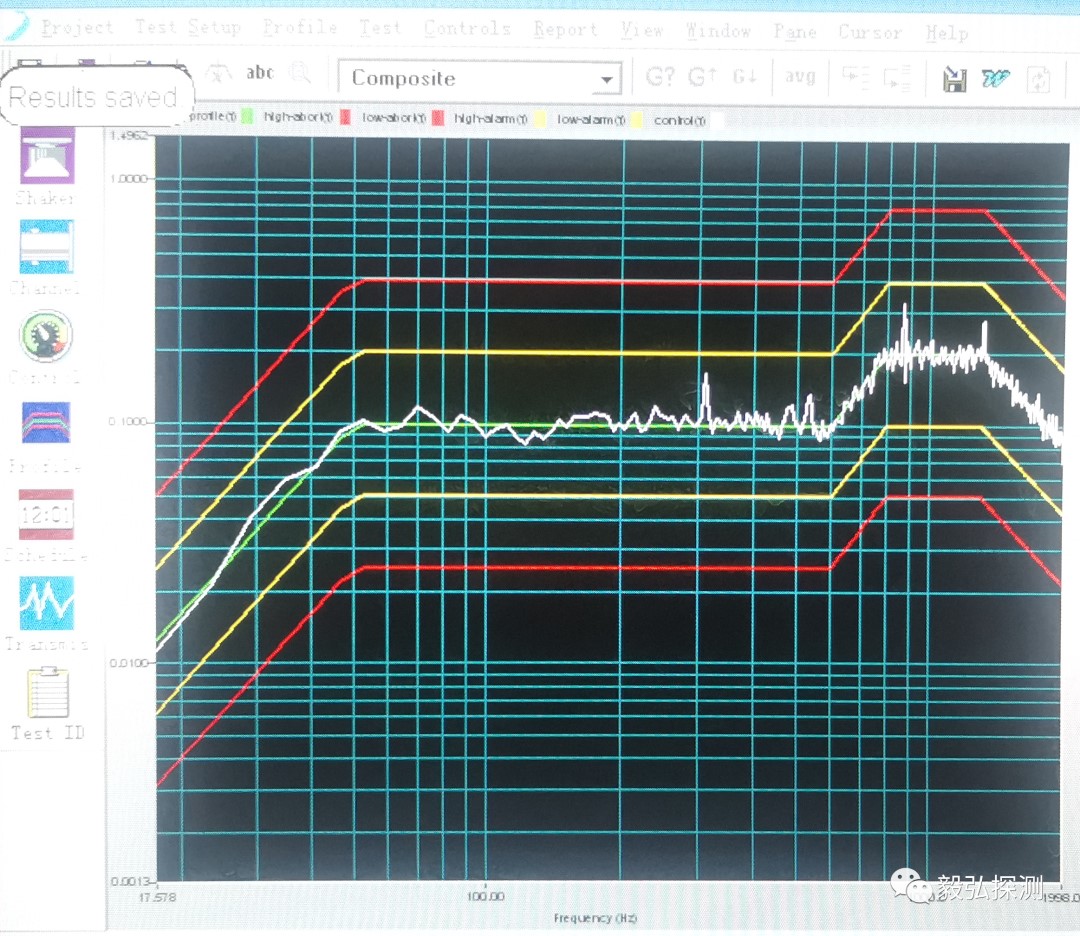
Task: Open the Test Setup menu
Action: (188, 28)
